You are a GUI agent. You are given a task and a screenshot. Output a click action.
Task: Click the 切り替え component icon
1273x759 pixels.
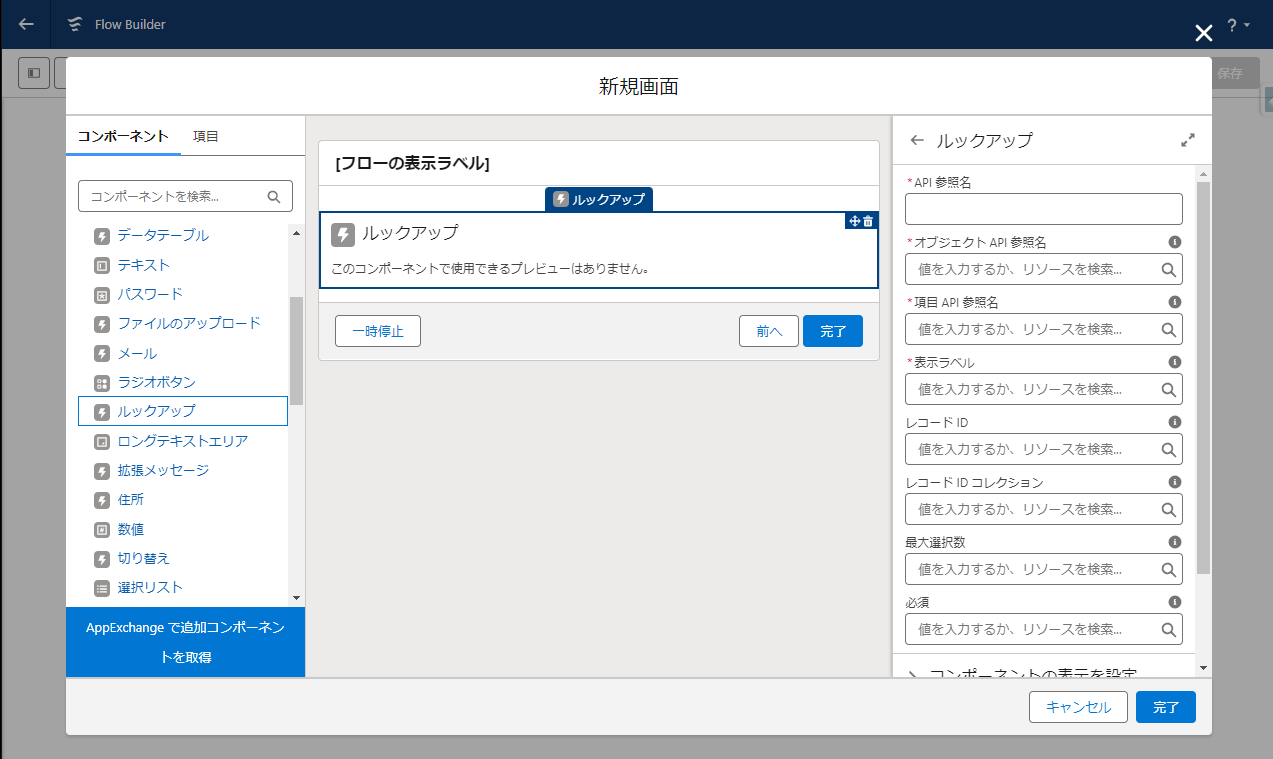click(101, 559)
